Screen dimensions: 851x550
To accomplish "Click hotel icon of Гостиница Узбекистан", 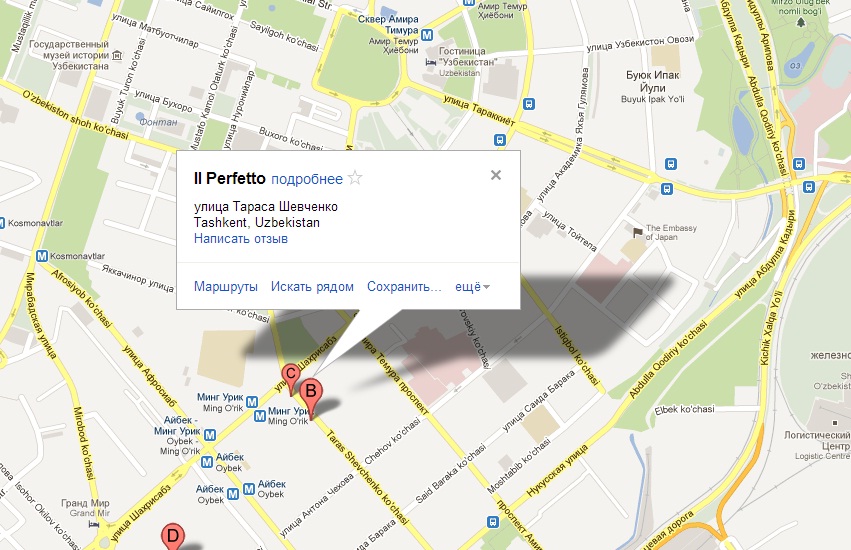I will [x=430, y=62].
